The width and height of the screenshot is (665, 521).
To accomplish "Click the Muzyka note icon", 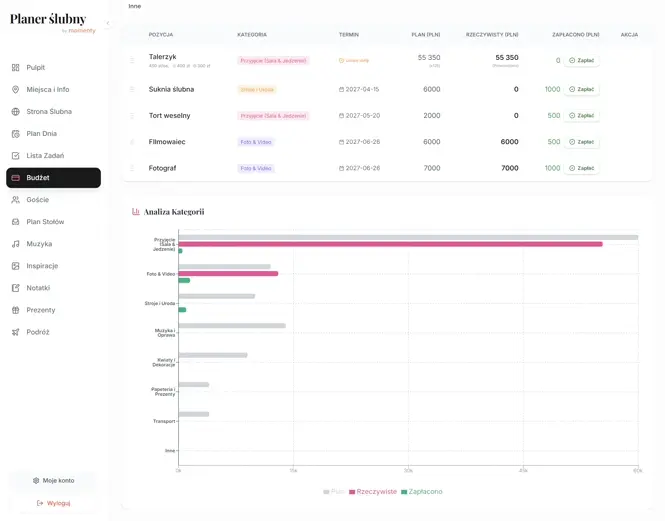I will 16,244.
